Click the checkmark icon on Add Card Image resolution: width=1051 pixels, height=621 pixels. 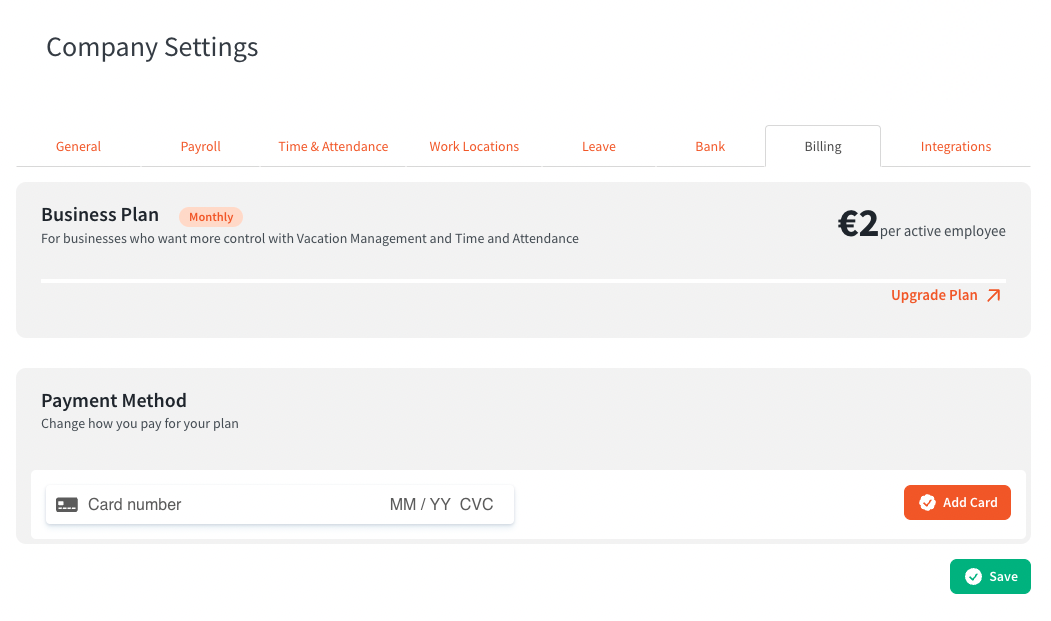pos(928,502)
